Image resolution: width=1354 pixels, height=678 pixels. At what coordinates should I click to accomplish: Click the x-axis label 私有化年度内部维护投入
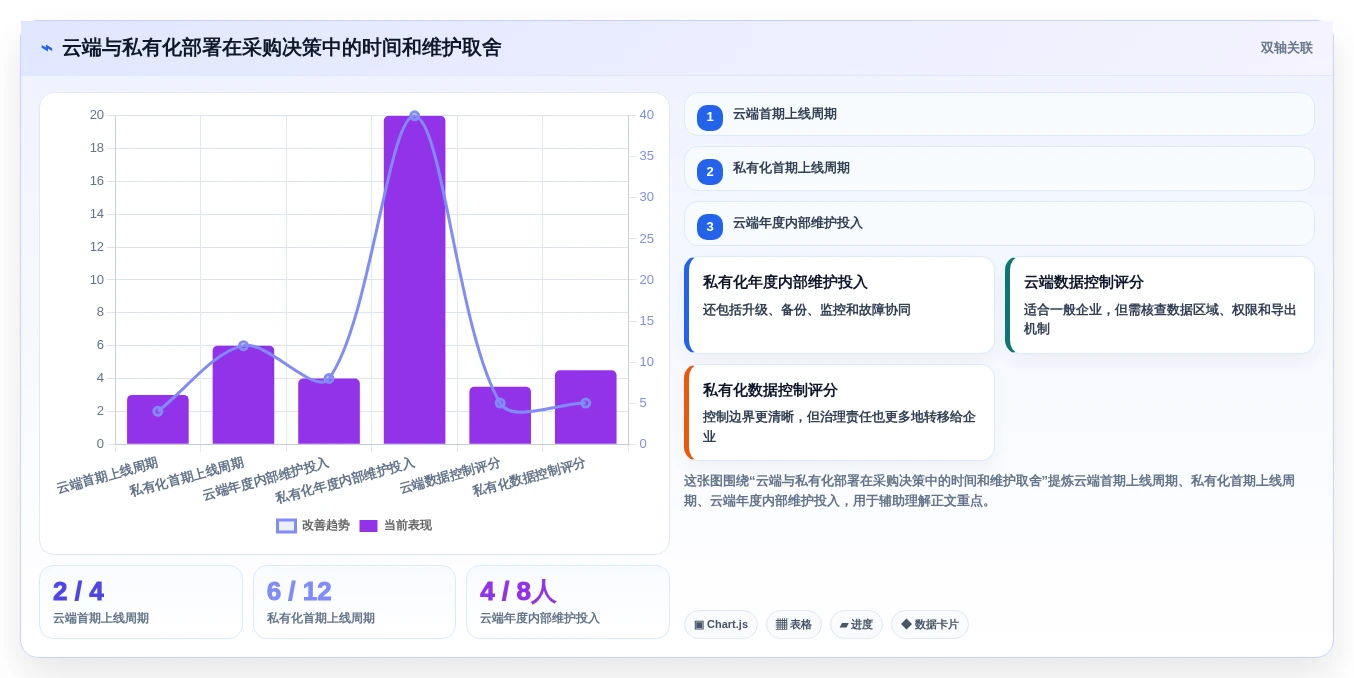coord(345,481)
